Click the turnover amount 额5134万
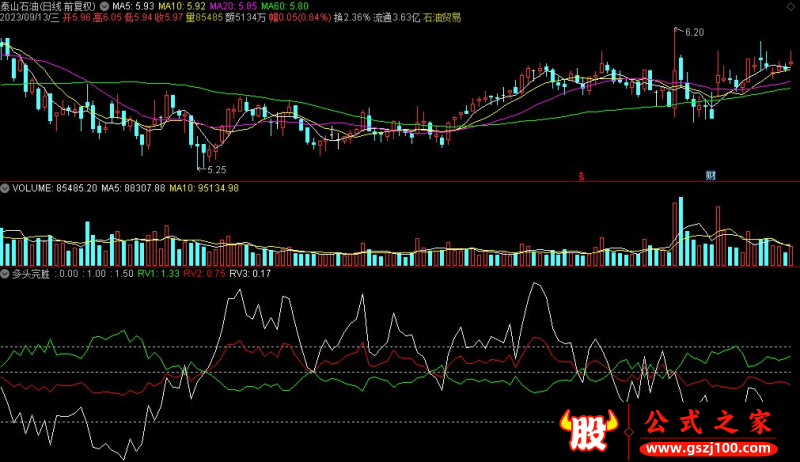Viewport: 800px width, 462px height. click(245, 18)
